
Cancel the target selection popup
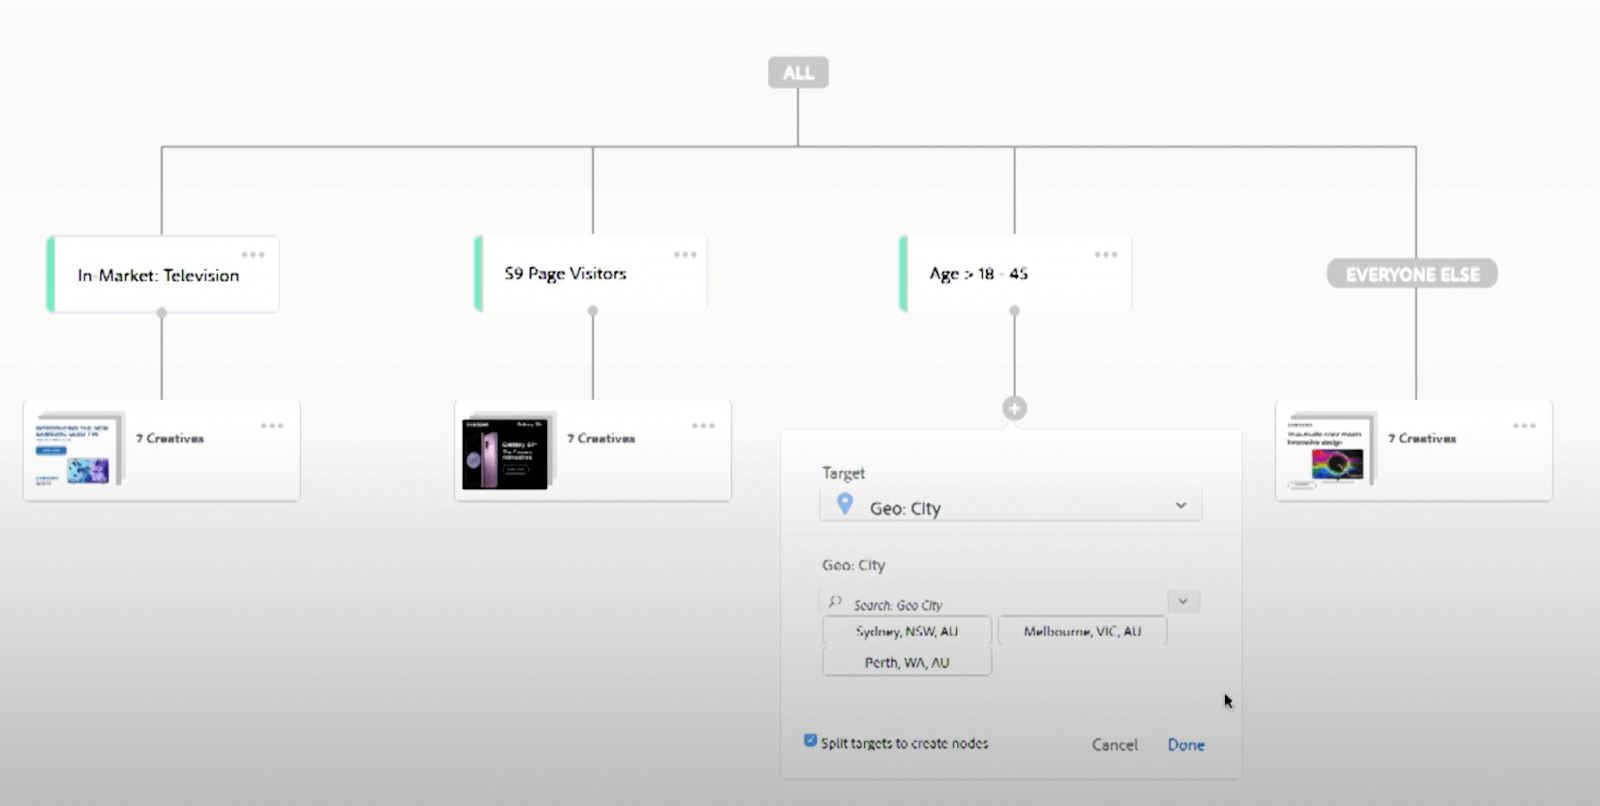1114,745
